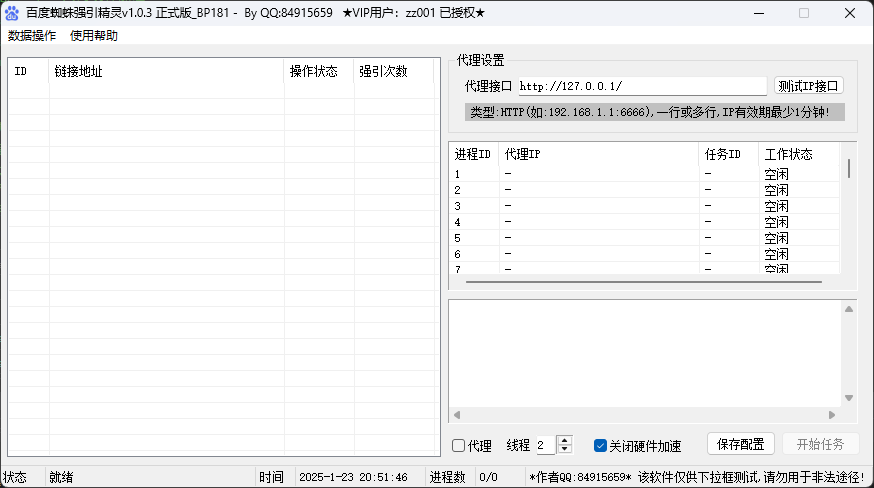Select process row 3 in the table
874x488 pixels.
644,206
